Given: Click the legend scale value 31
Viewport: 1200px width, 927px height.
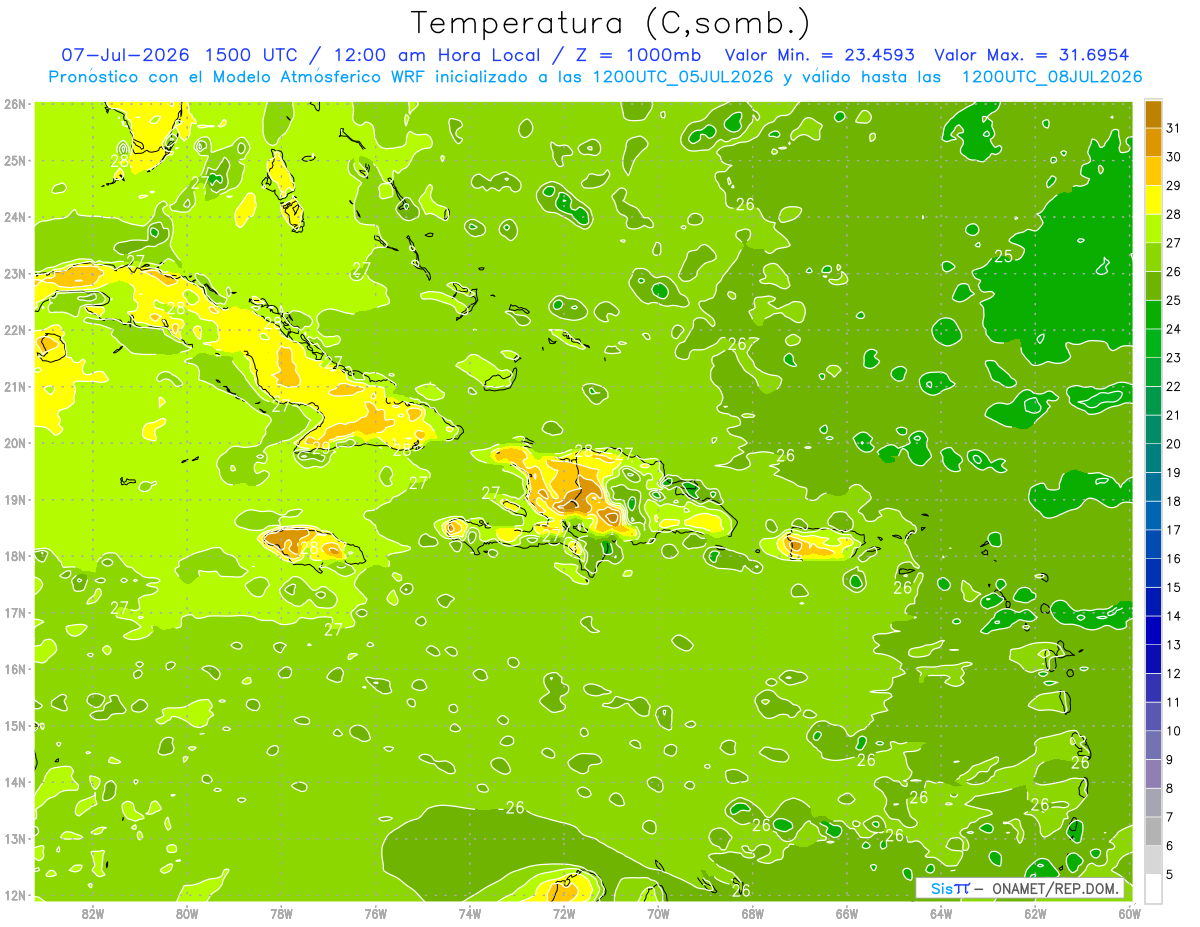Looking at the screenshot, I should 1174,128.
